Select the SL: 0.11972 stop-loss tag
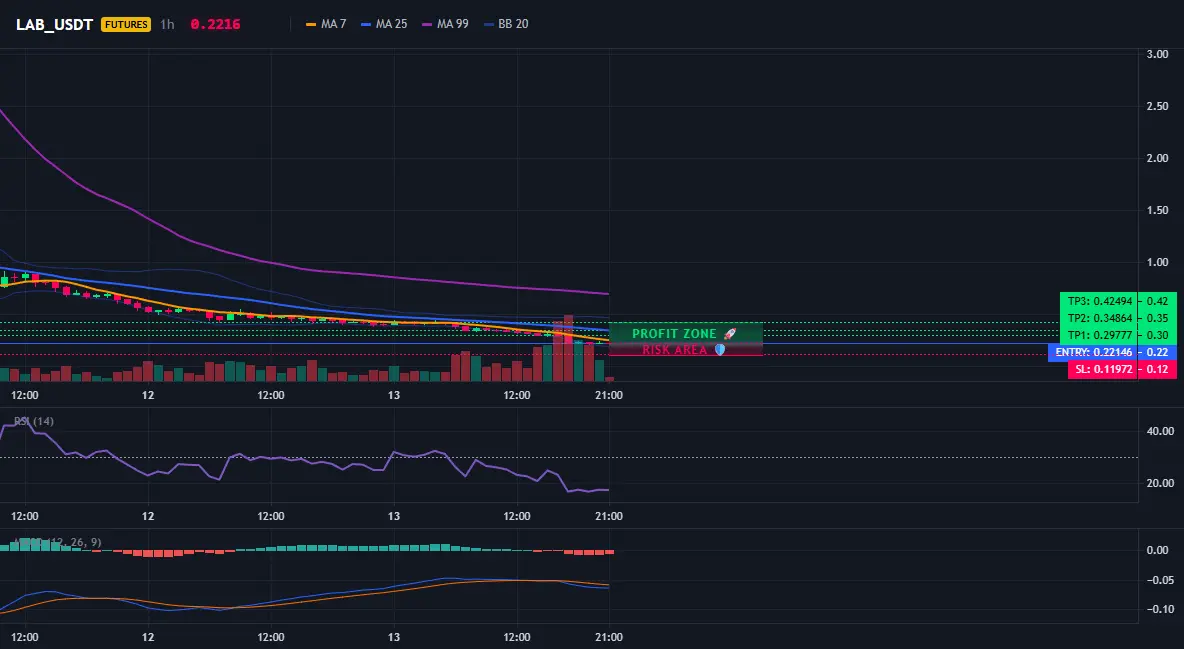The height and width of the screenshot is (649, 1184). [x=1102, y=369]
